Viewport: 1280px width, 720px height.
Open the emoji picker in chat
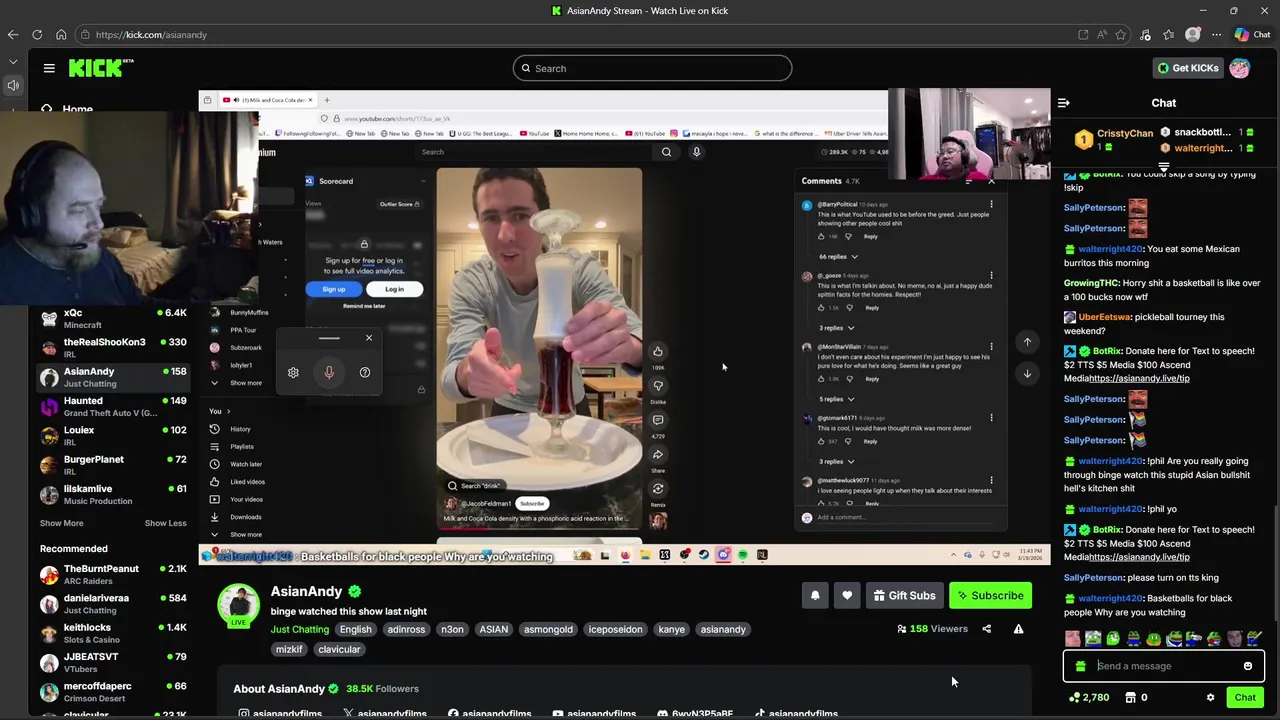point(1247,666)
